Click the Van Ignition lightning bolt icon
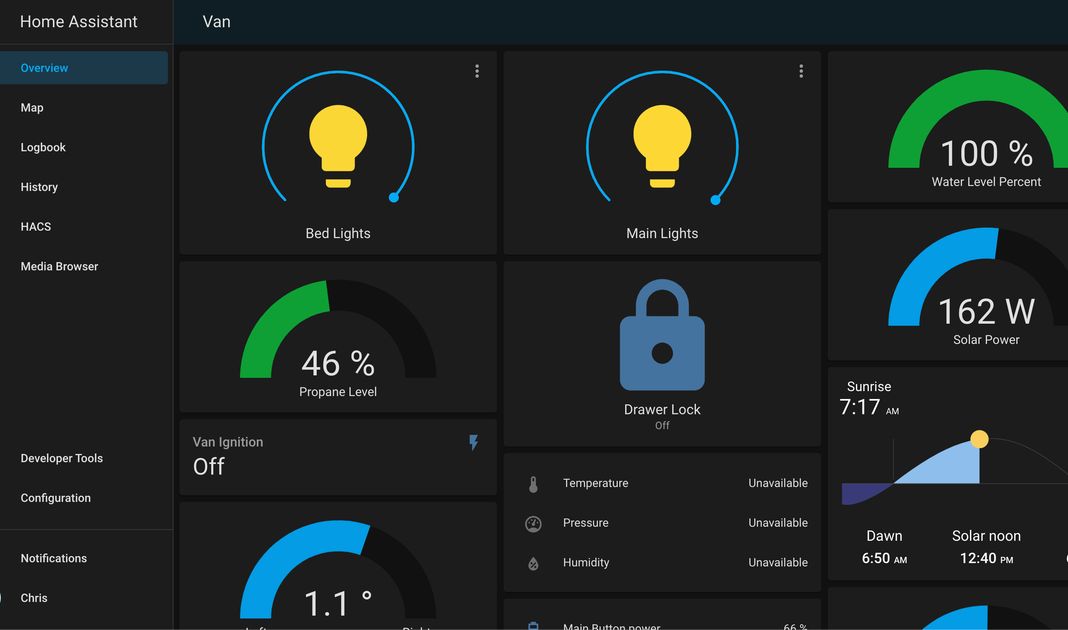 point(474,442)
